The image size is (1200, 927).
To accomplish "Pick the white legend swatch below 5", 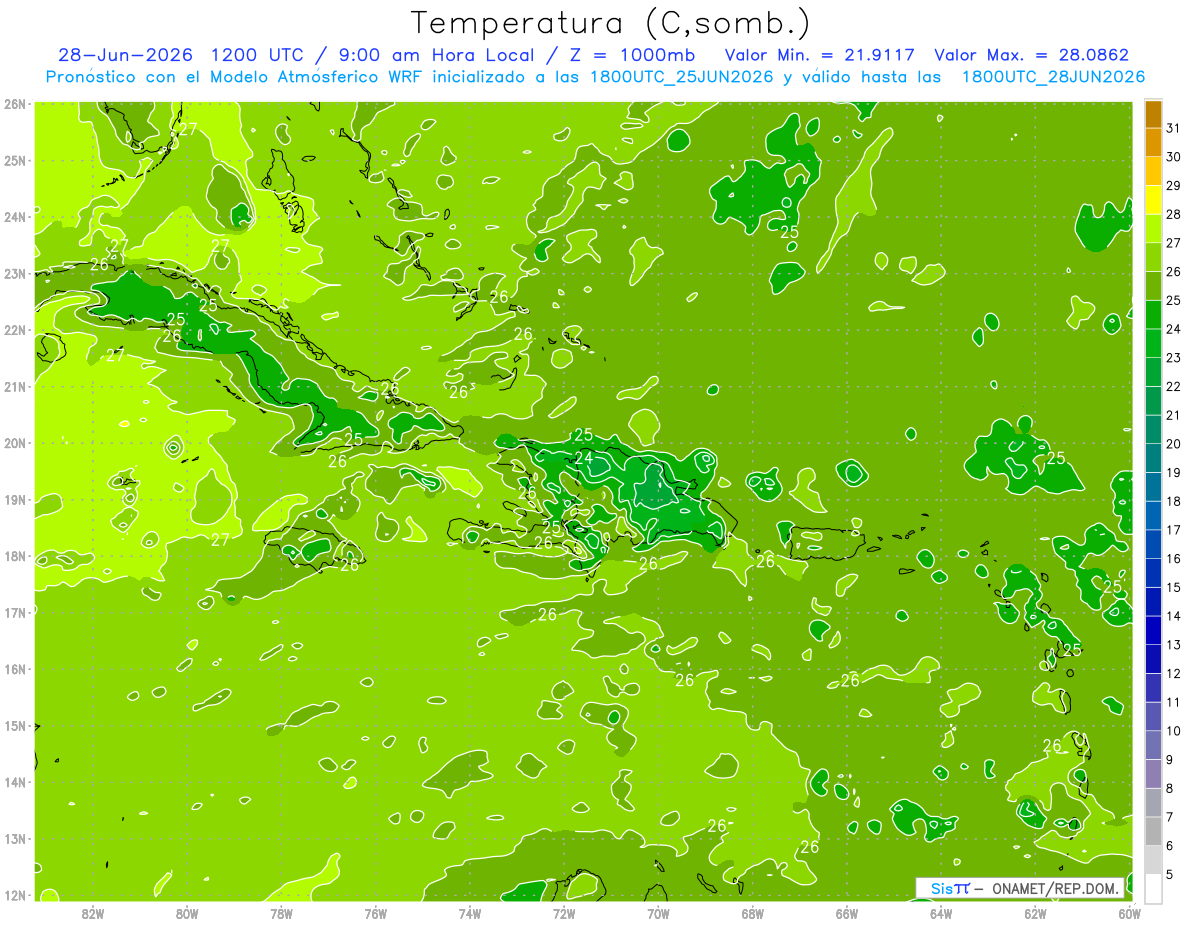I will tap(1153, 888).
